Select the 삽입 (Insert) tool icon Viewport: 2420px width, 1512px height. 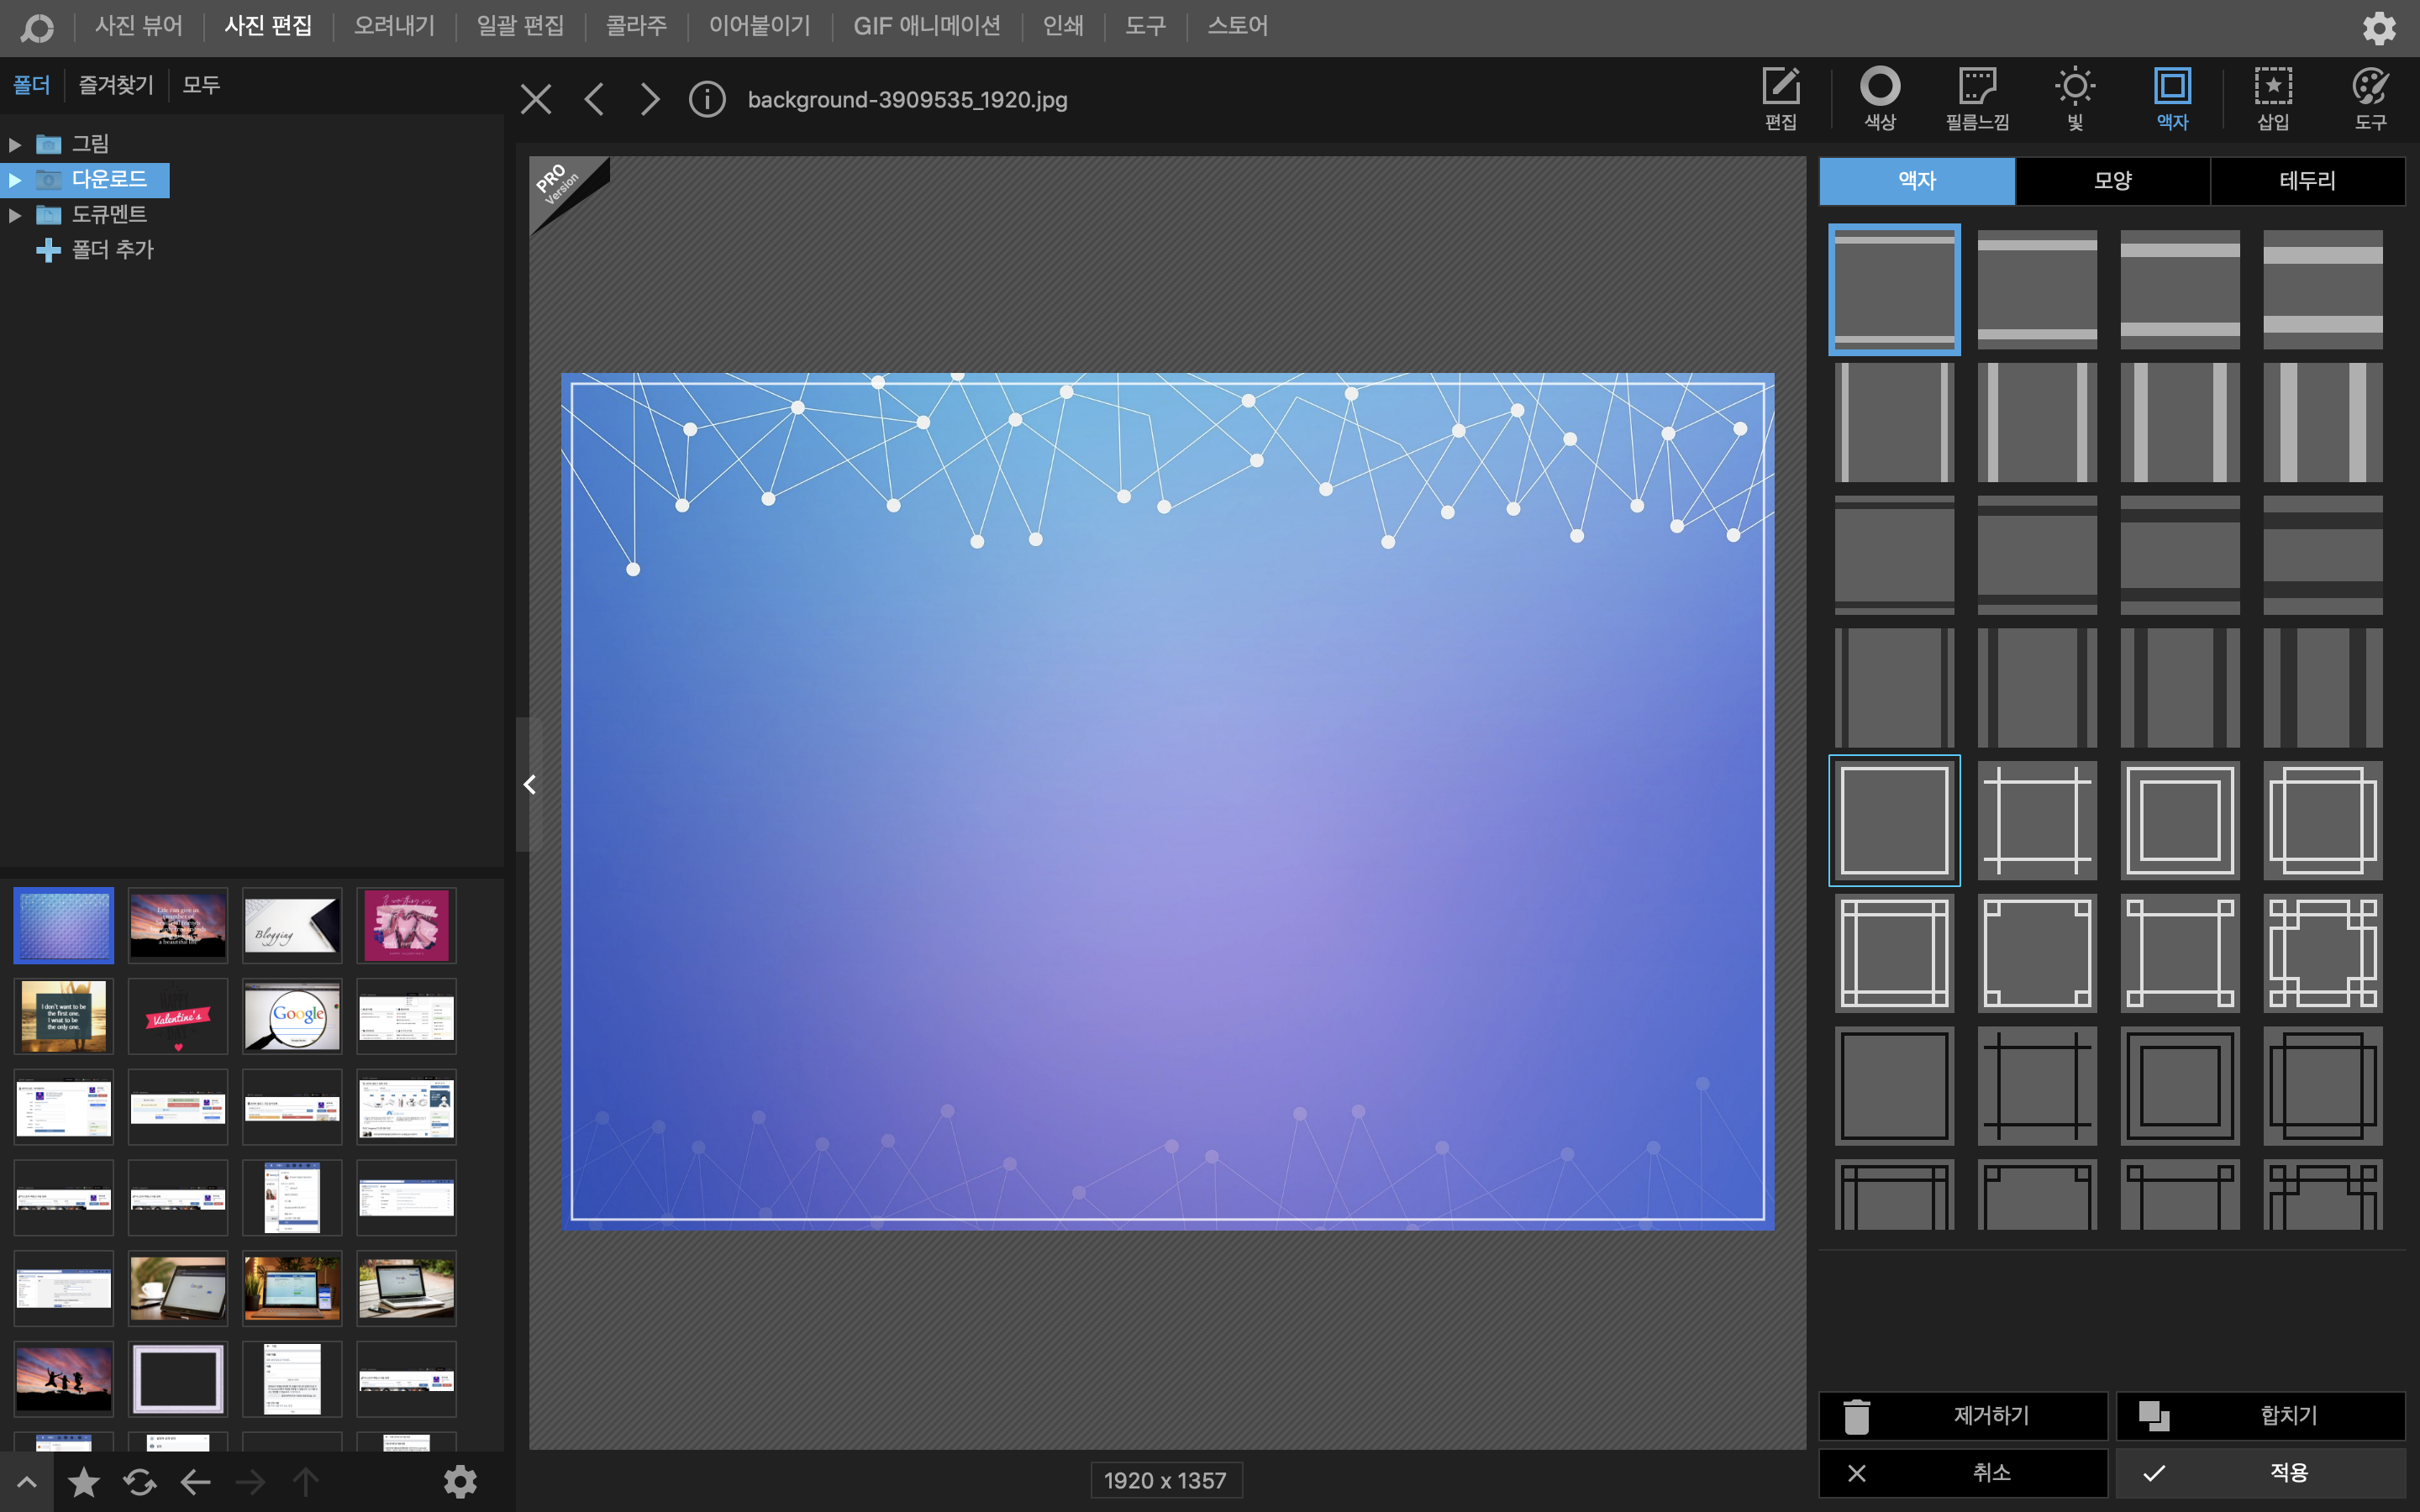tap(2272, 97)
